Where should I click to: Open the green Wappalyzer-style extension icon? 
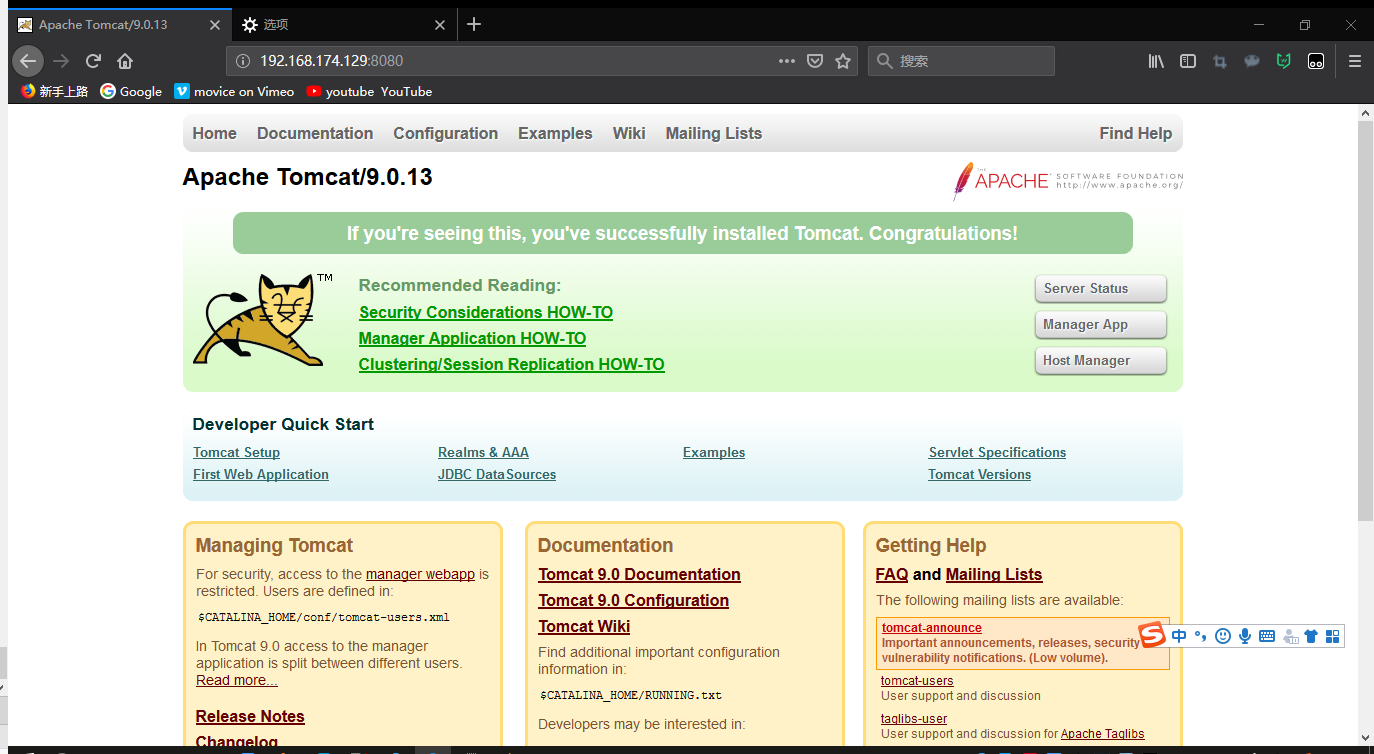point(1284,61)
